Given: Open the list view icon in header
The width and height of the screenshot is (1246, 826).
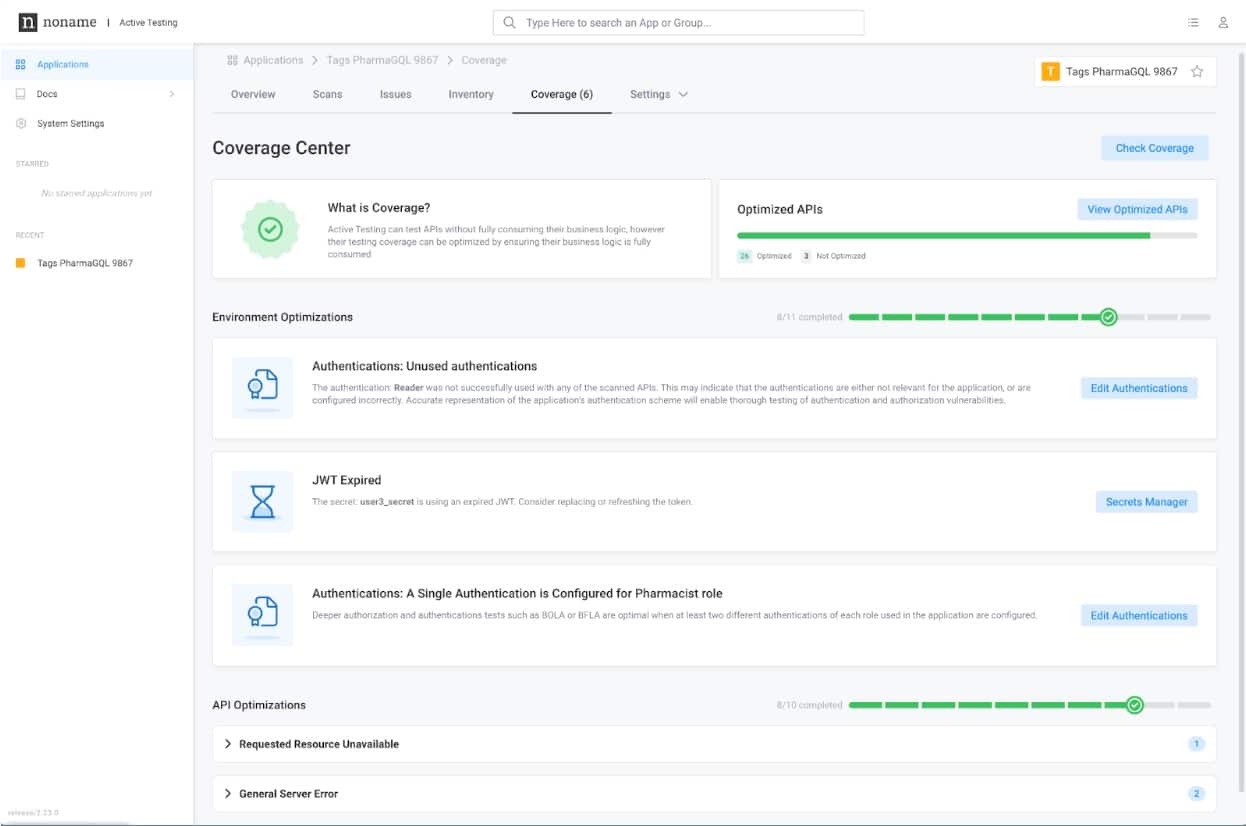Looking at the screenshot, I should point(1193,22).
